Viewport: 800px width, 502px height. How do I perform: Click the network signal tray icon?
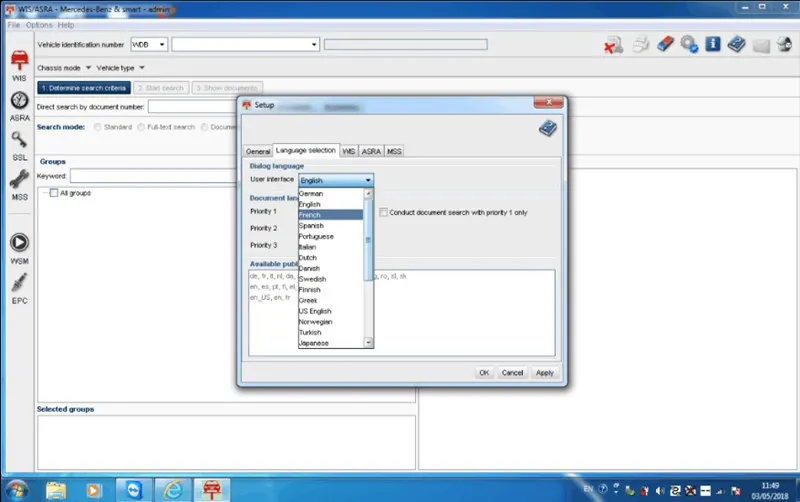pos(720,491)
